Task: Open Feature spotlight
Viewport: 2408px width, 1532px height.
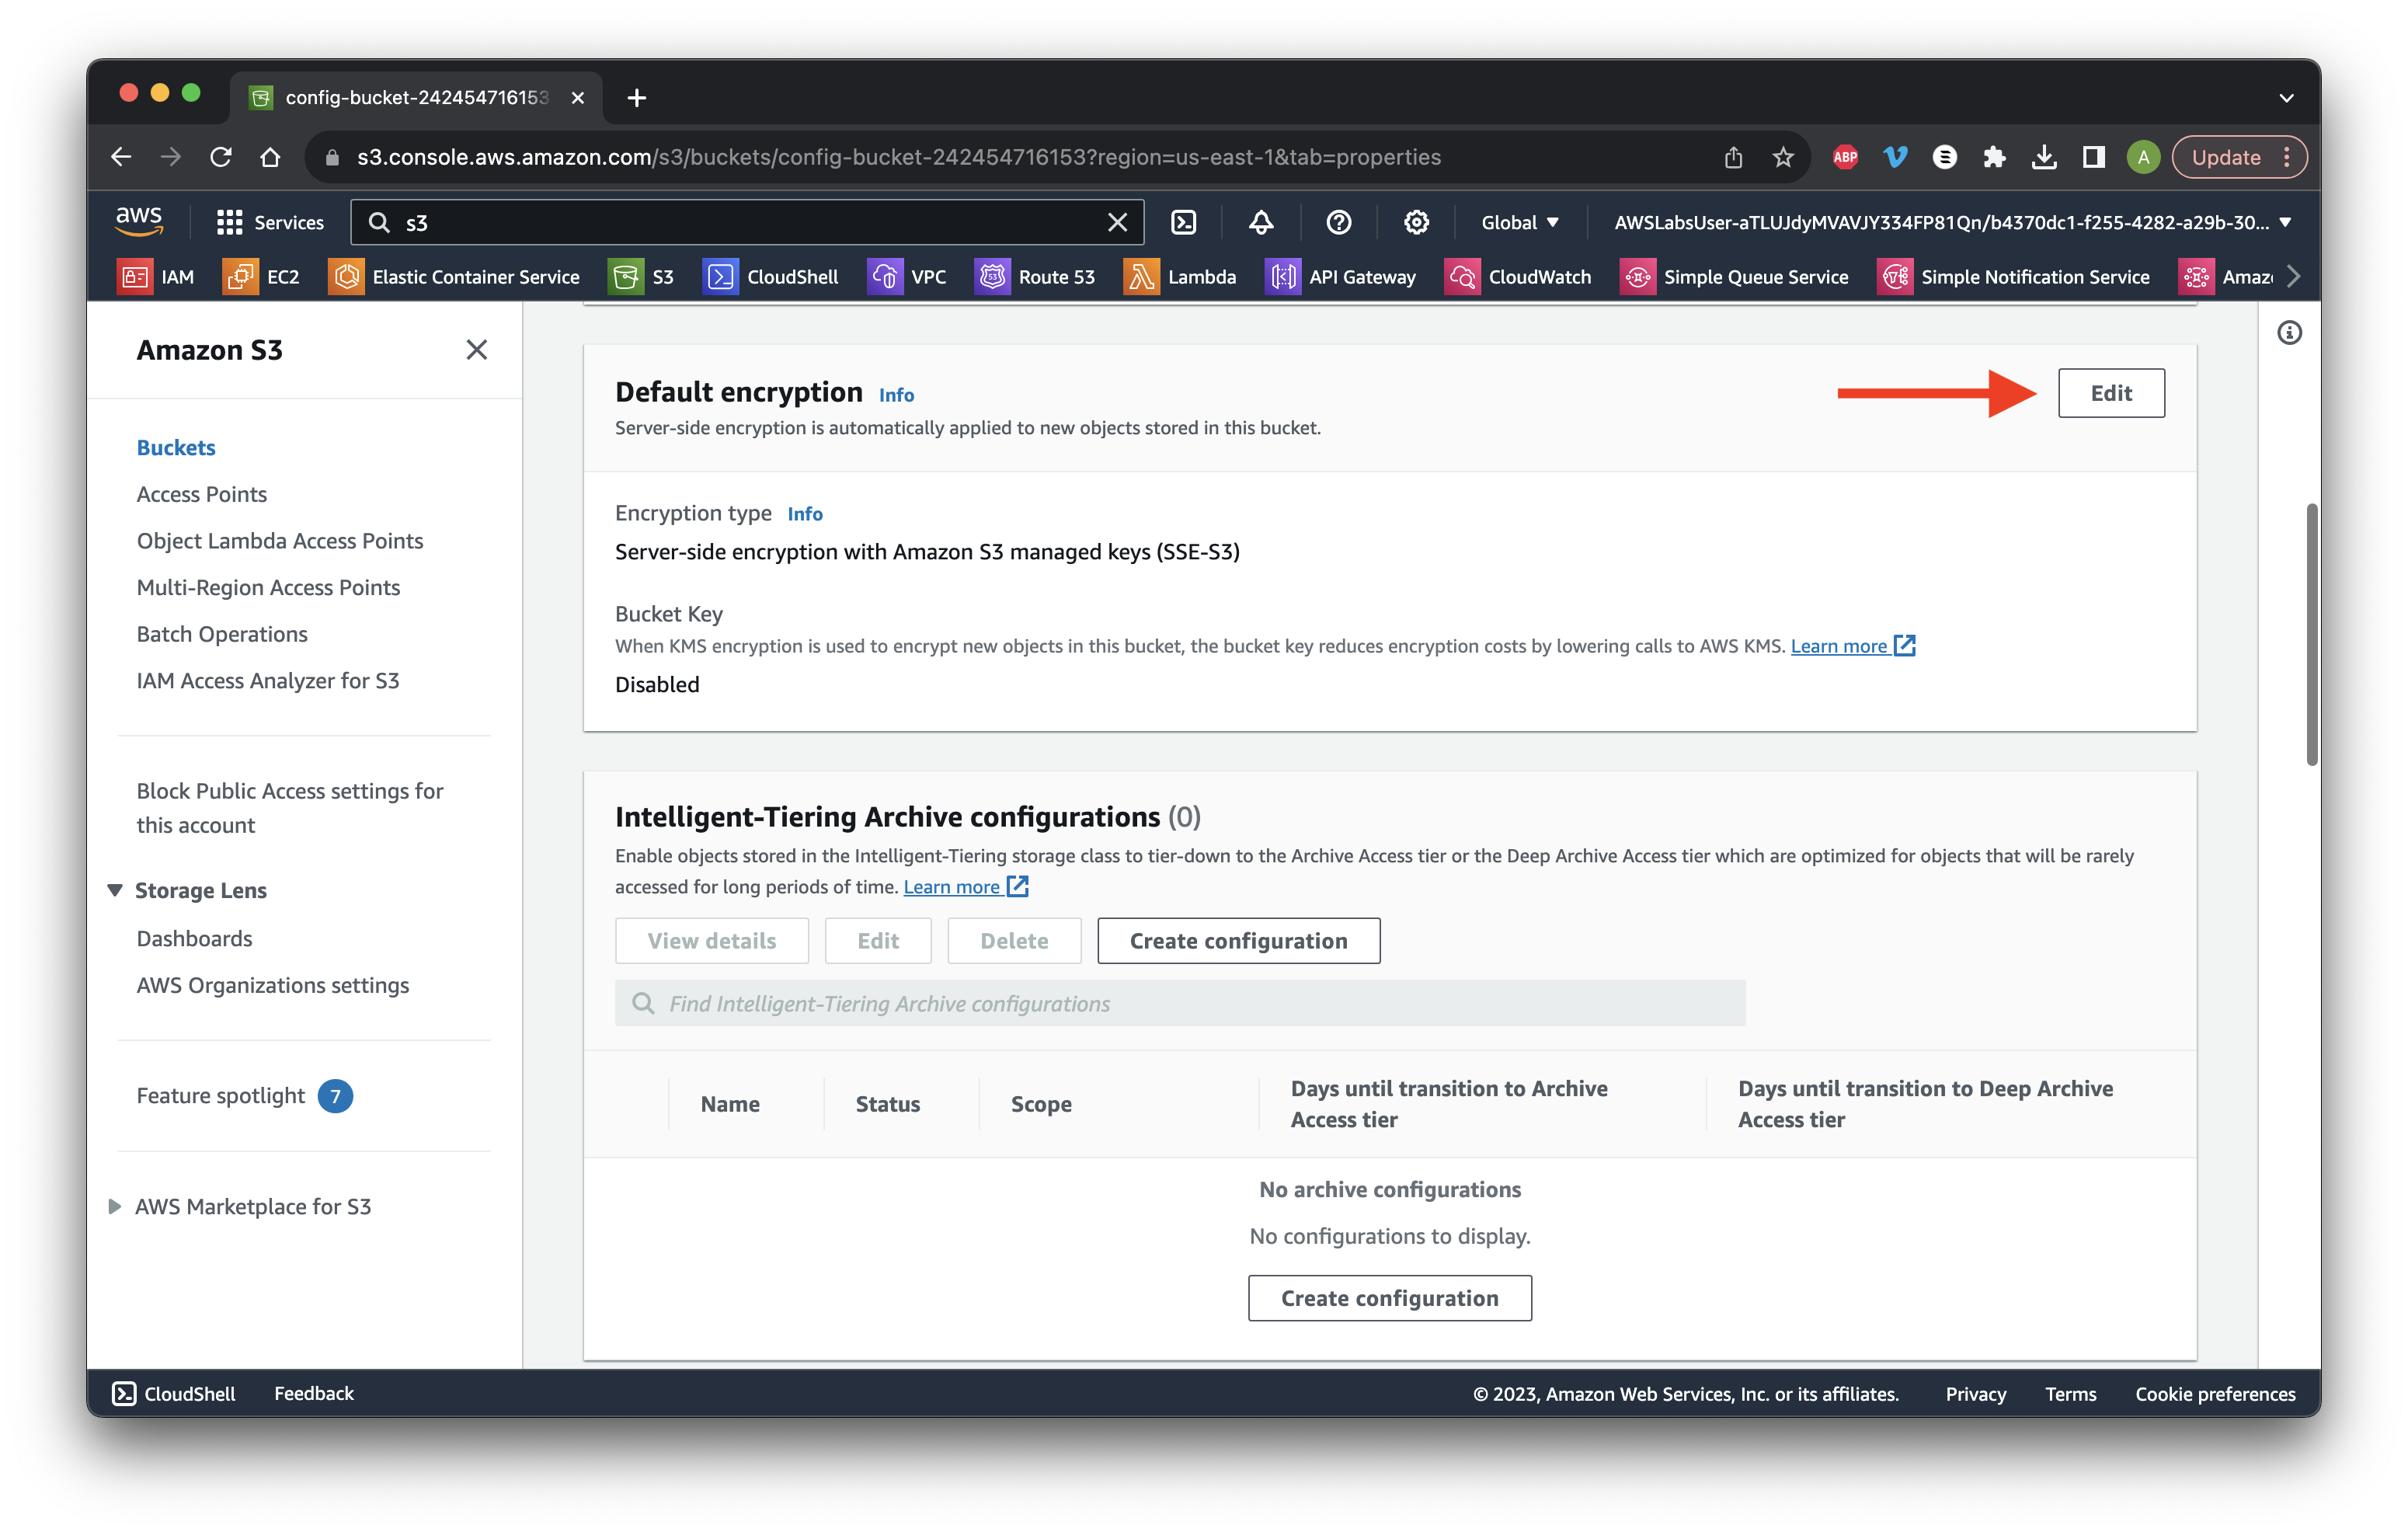Action: (245, 1096)
